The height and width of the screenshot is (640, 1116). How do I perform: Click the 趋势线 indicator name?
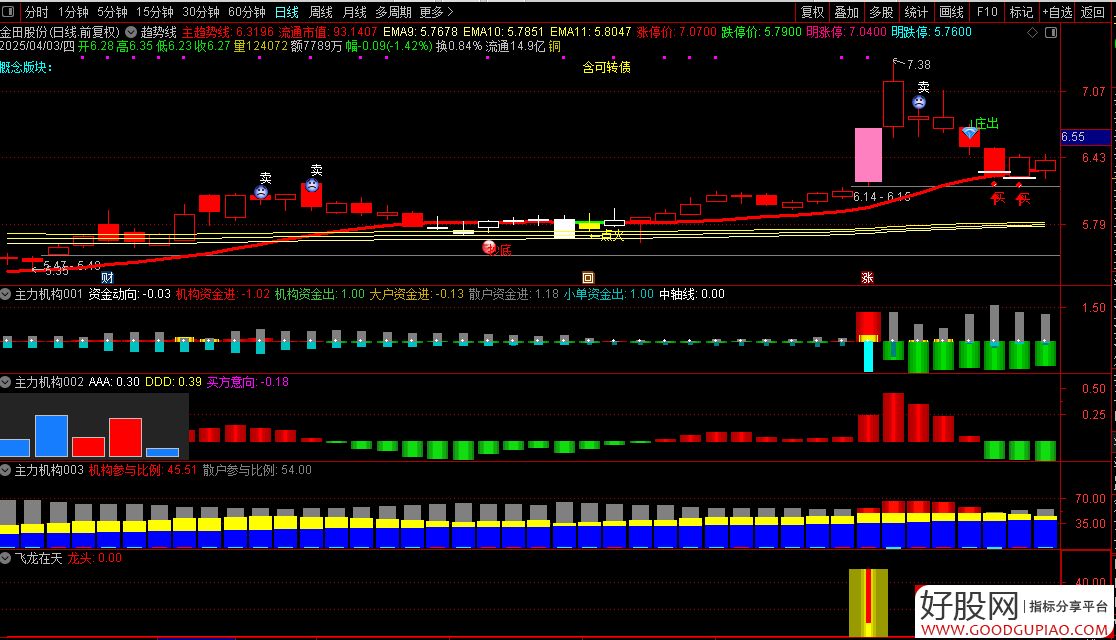click(x=158, y=32)
